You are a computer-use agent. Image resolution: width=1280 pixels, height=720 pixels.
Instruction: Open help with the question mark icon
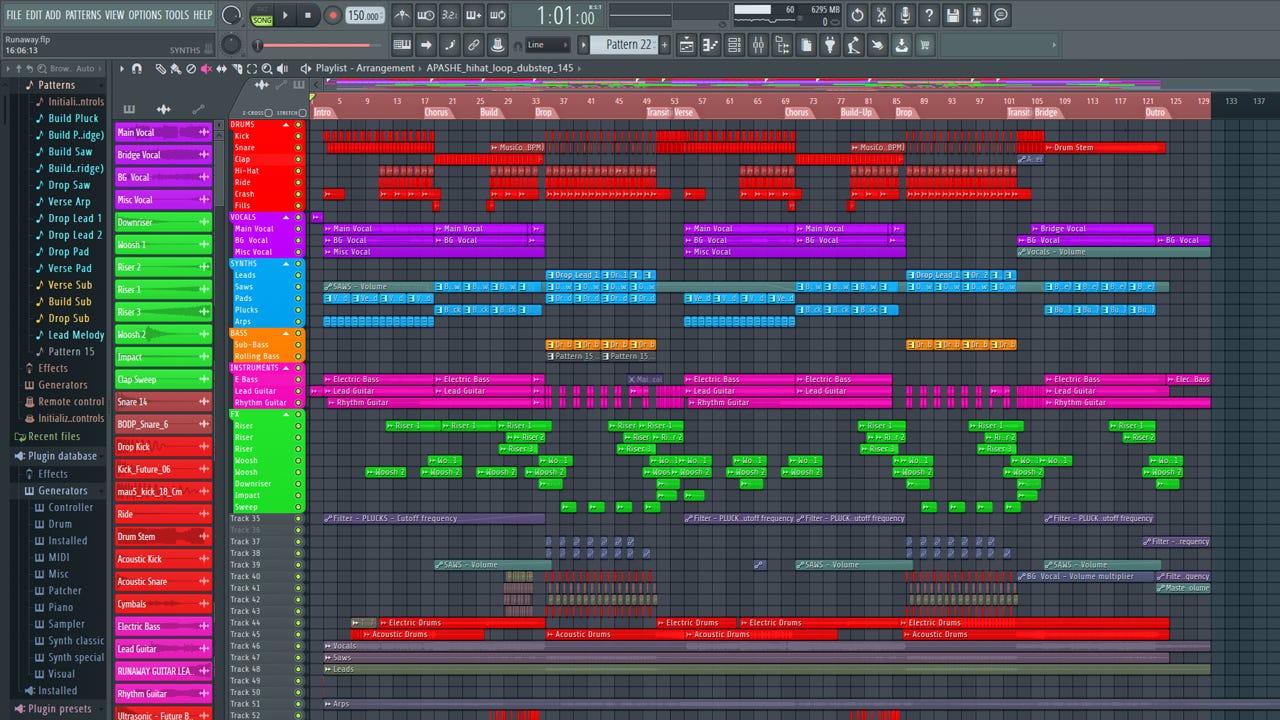[929, 15]
